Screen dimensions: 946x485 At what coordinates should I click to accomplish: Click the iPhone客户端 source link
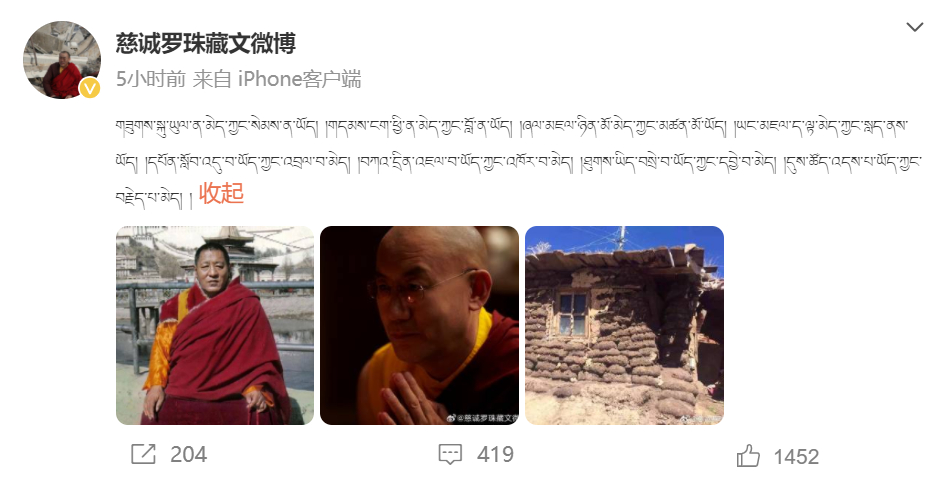[x=299, y=79]
